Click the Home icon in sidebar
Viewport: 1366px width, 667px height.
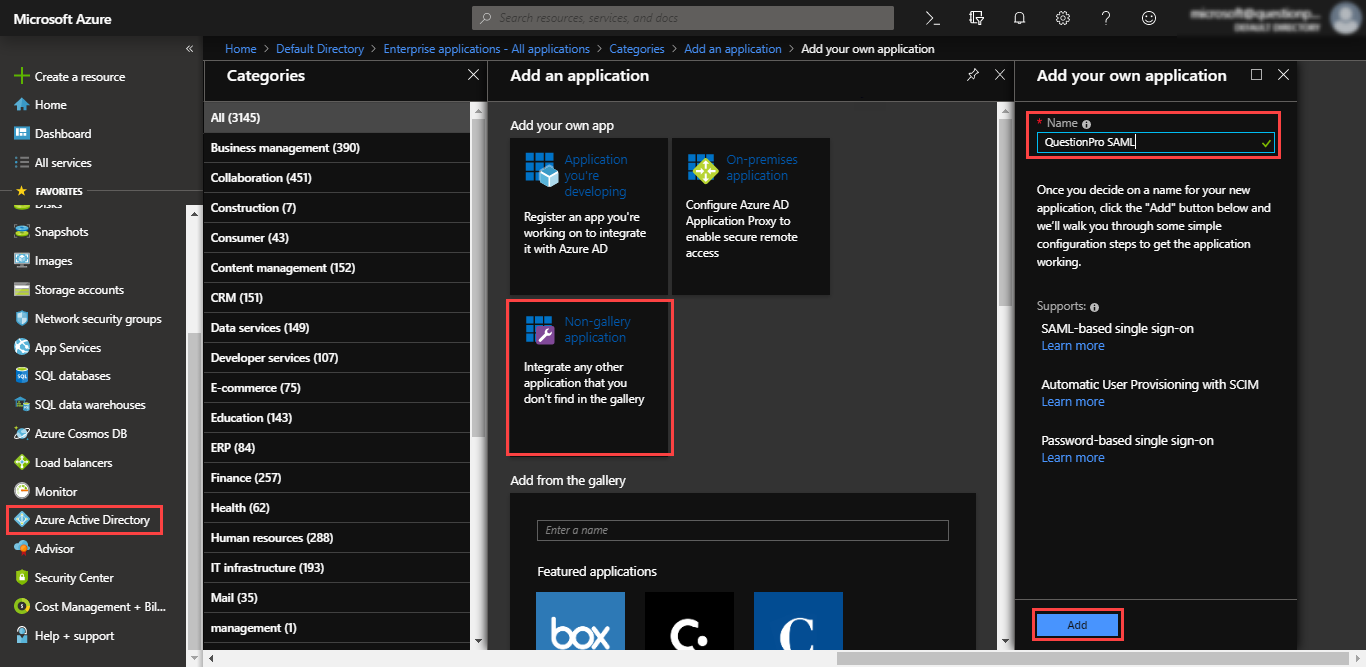22,104
